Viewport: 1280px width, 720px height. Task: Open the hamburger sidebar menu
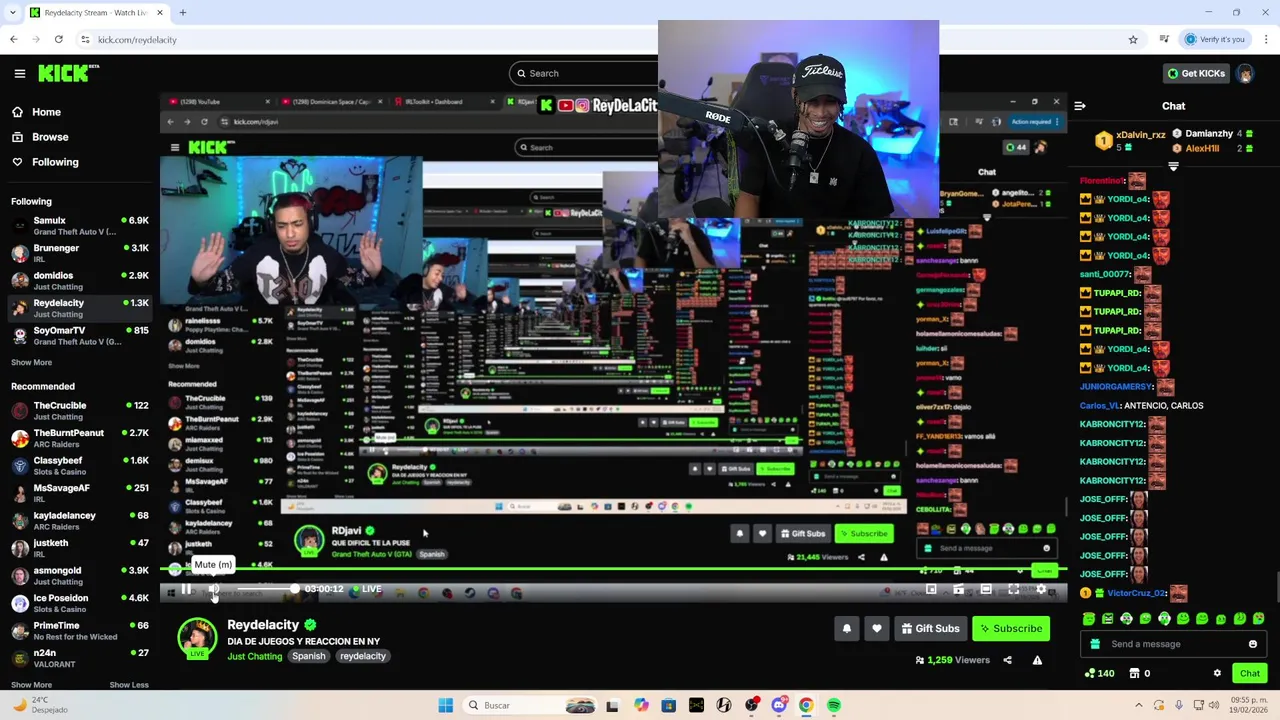coord(19,73)
